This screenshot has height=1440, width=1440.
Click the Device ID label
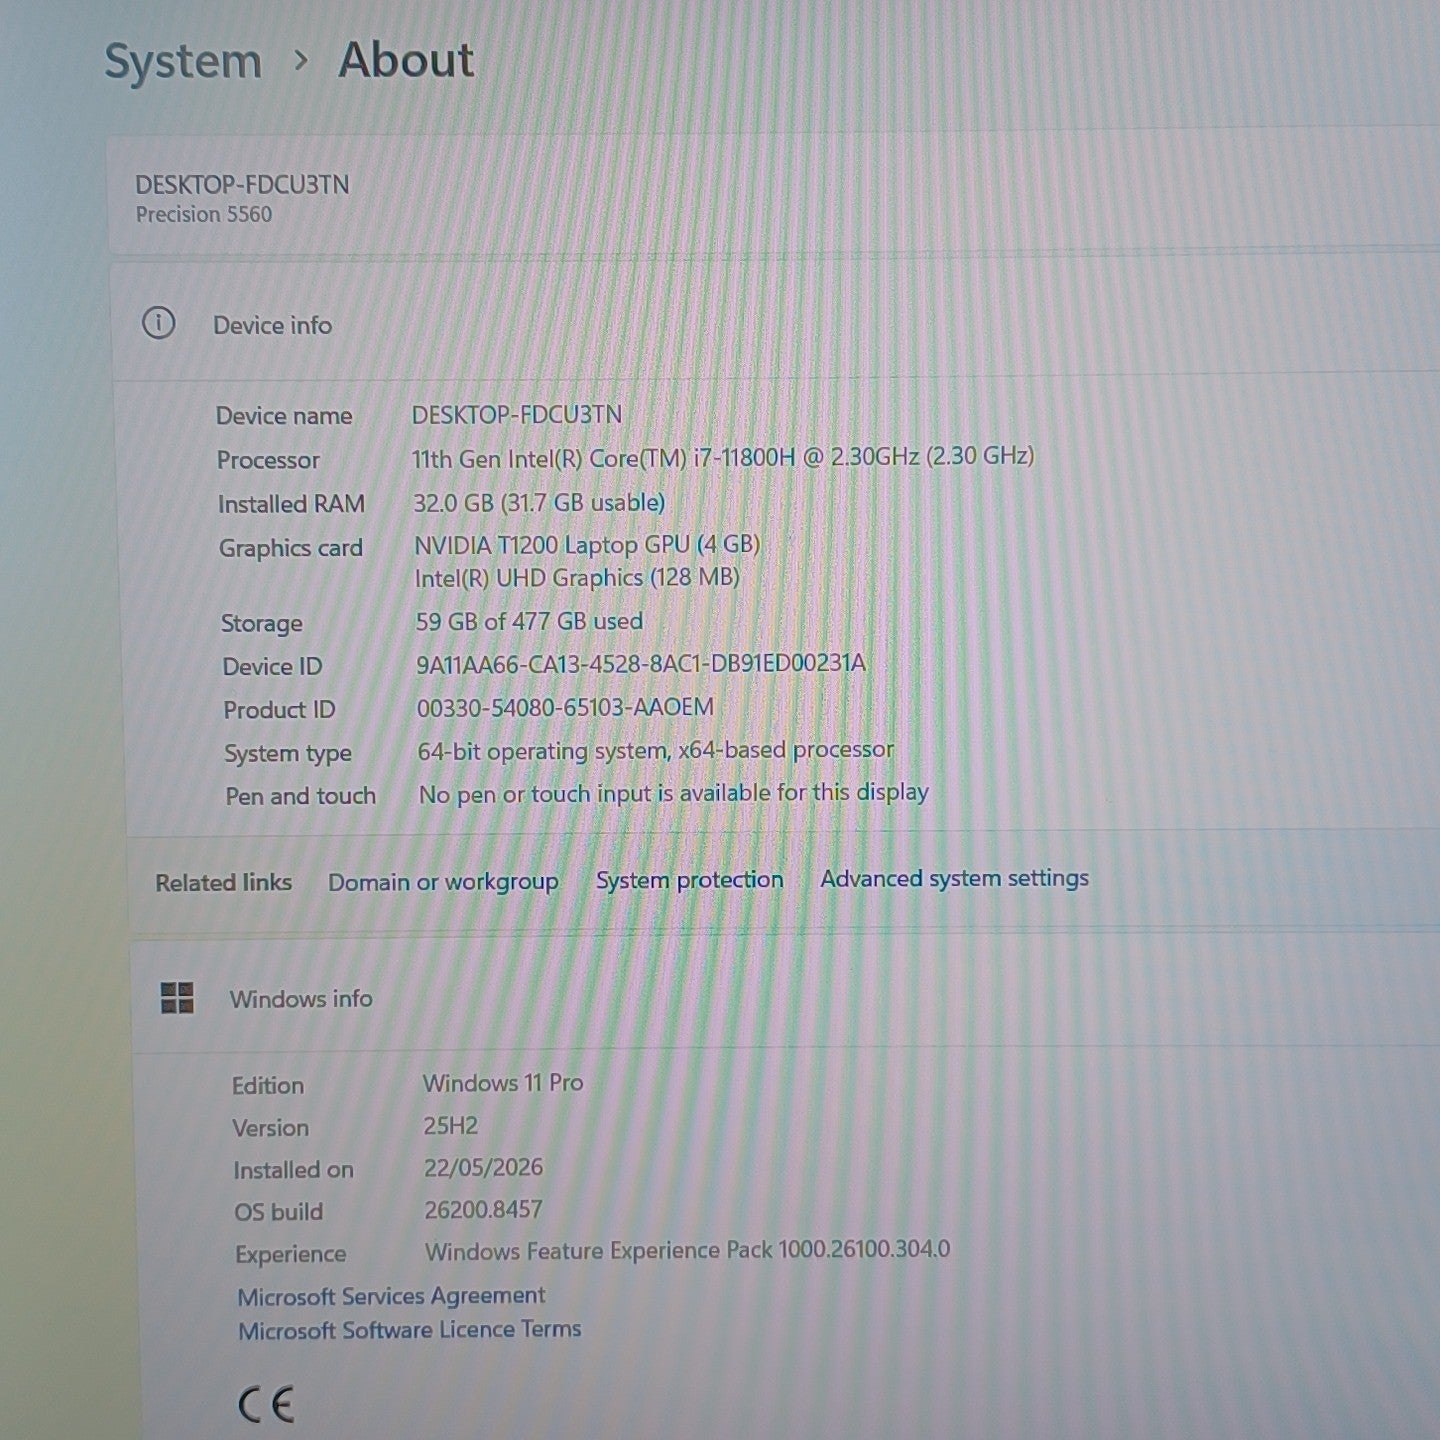coord(272,667)
